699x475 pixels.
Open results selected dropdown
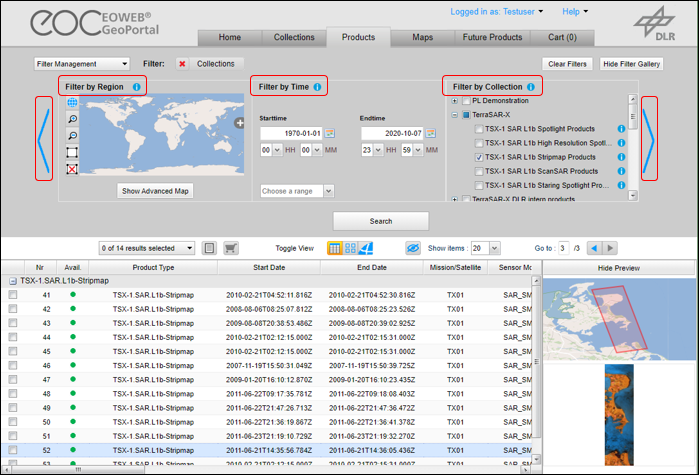point(147,248)
